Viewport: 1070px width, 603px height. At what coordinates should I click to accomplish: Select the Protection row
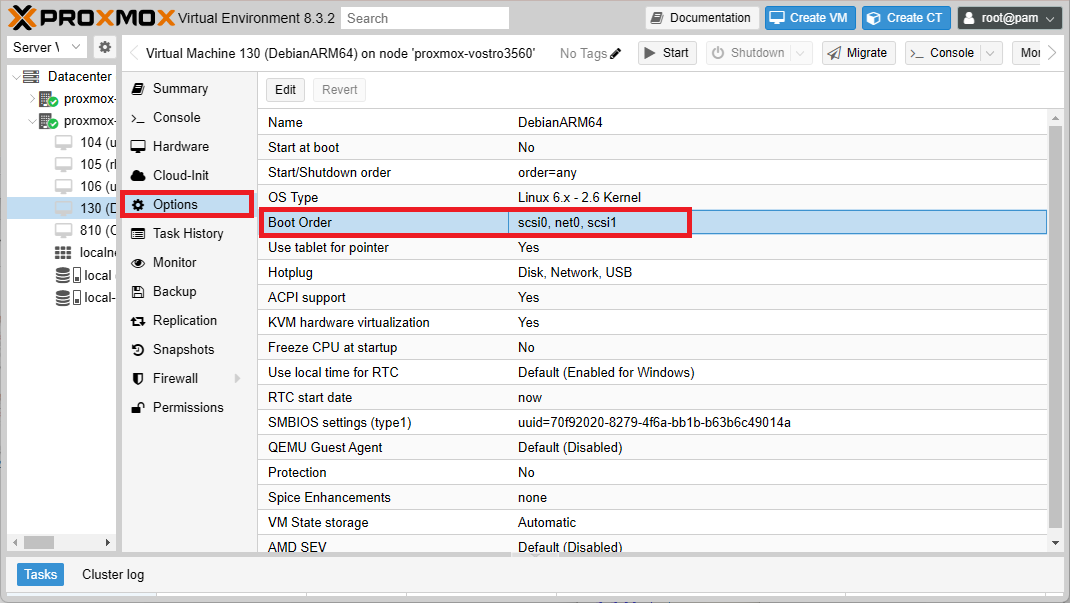pyautogui.click(x=652, y=472)
